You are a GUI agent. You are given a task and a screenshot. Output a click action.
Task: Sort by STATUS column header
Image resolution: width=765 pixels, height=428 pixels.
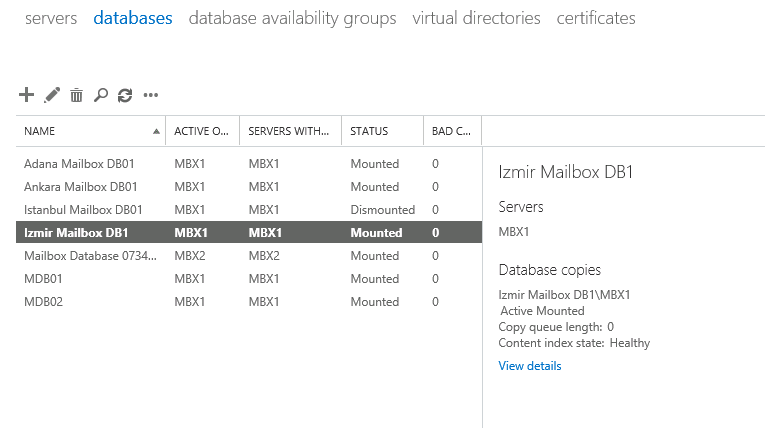point(382,131)
